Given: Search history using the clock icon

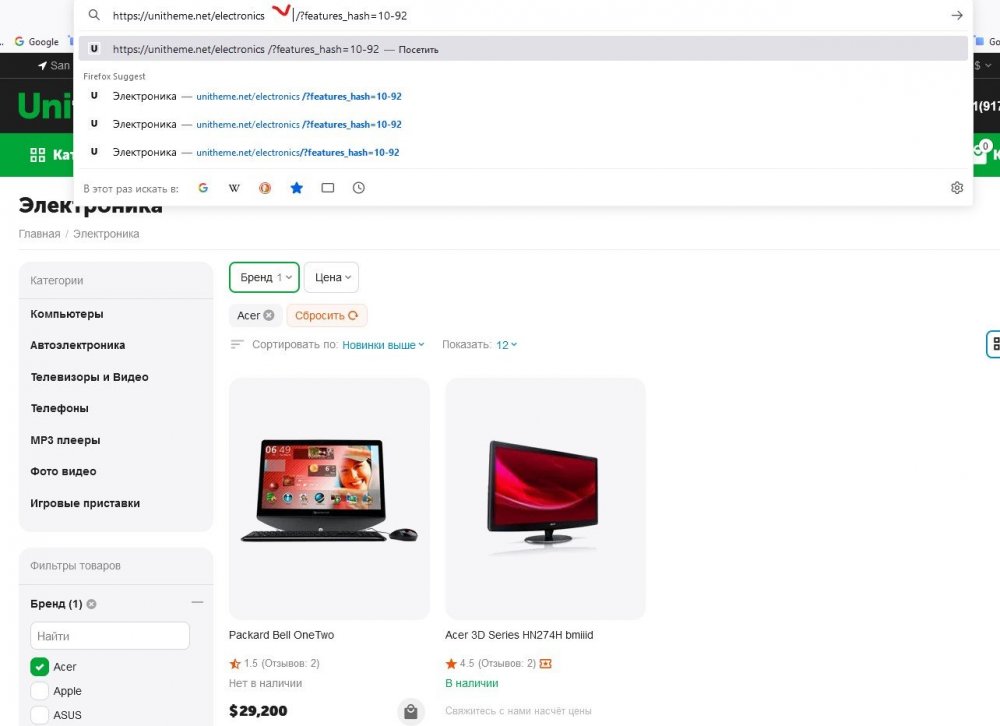Looking at the screenshot, I should (358, 188).
